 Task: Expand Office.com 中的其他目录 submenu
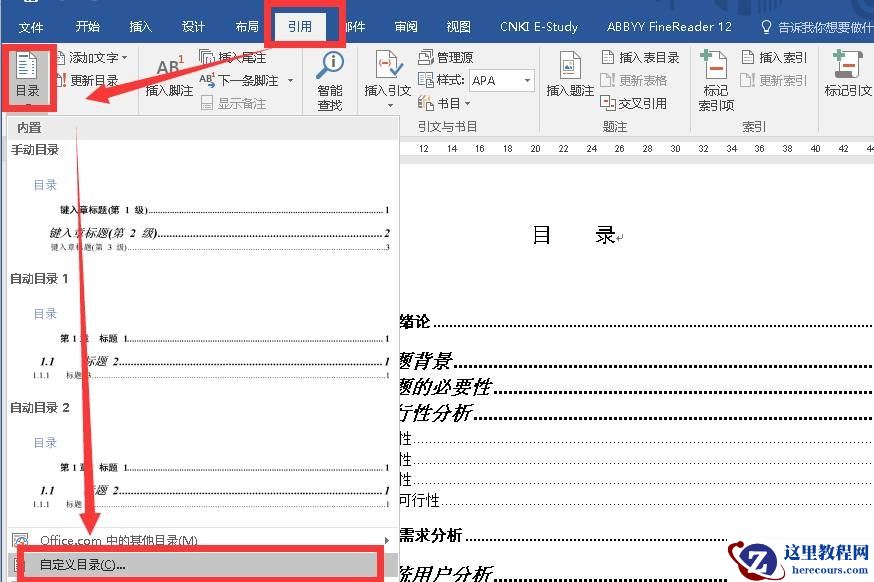click(200, 540)
